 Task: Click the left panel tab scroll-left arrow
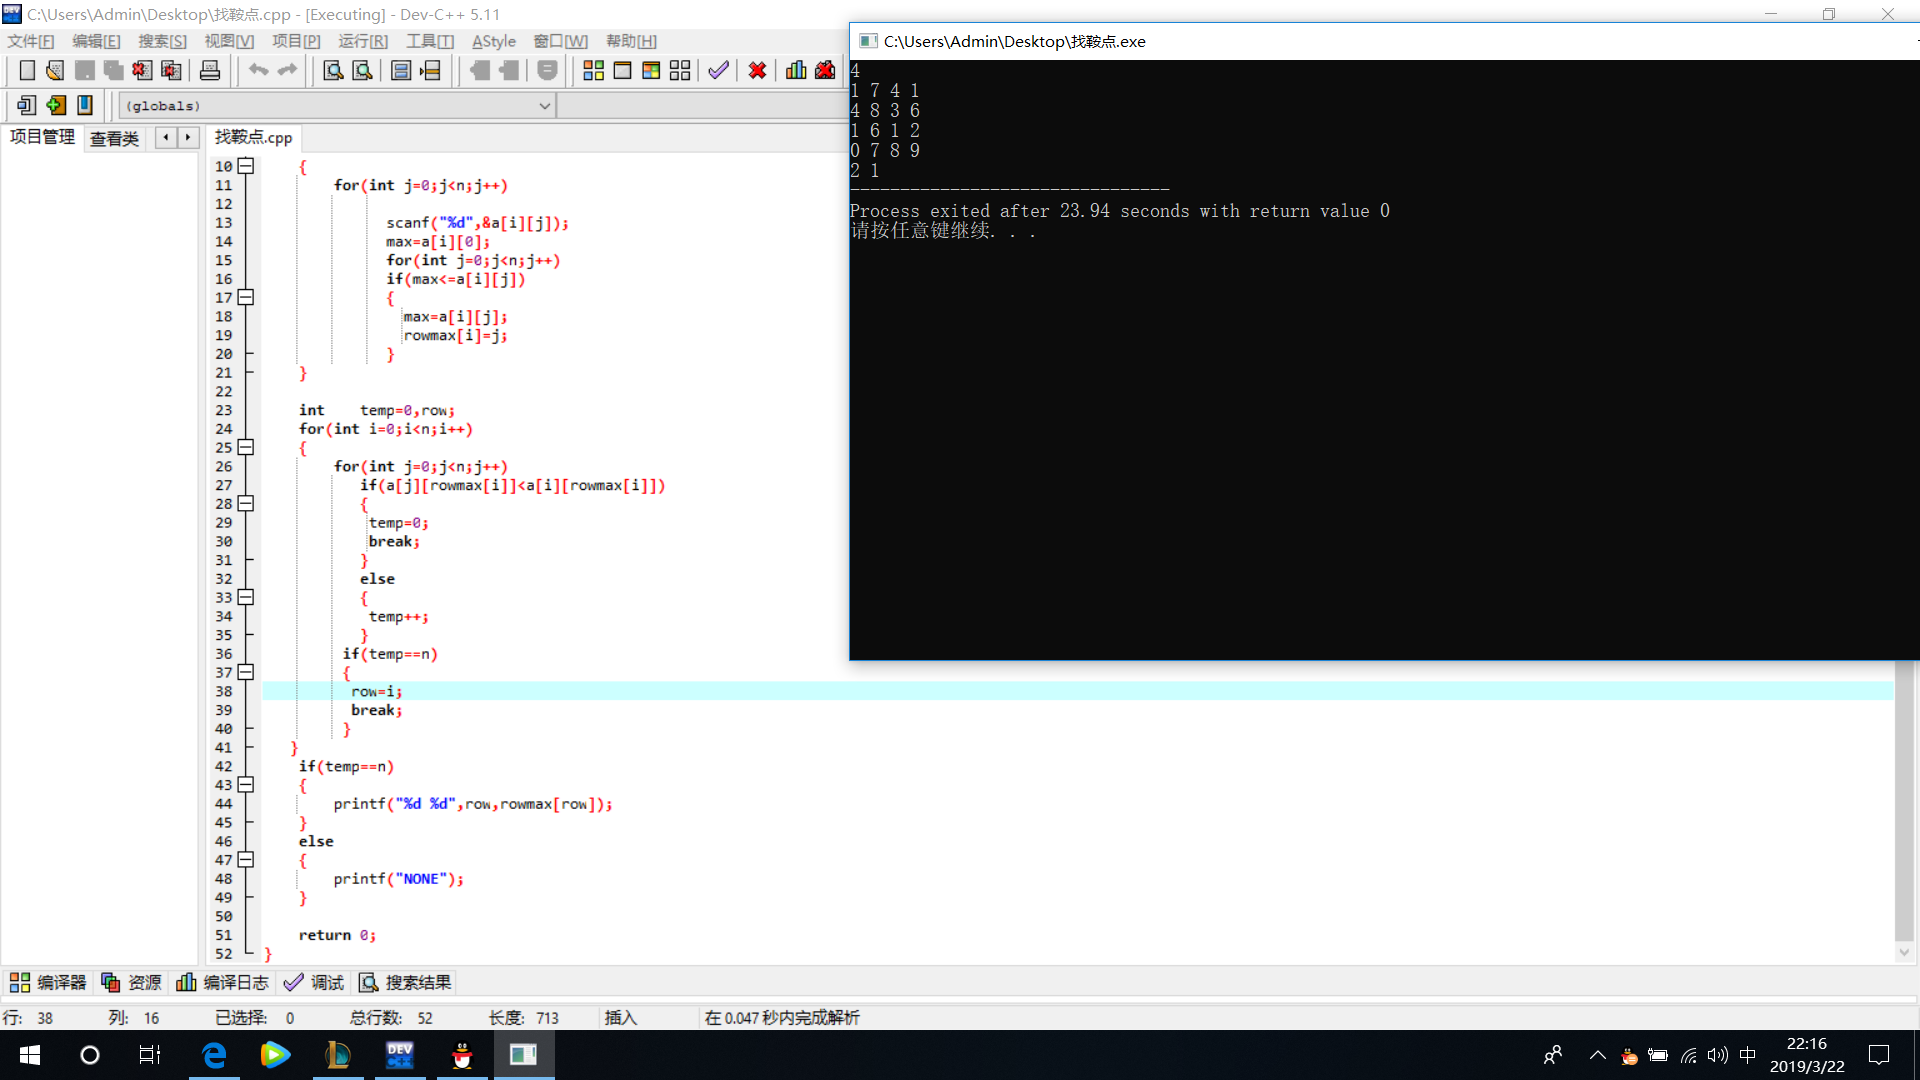click(x=166, y=137)
